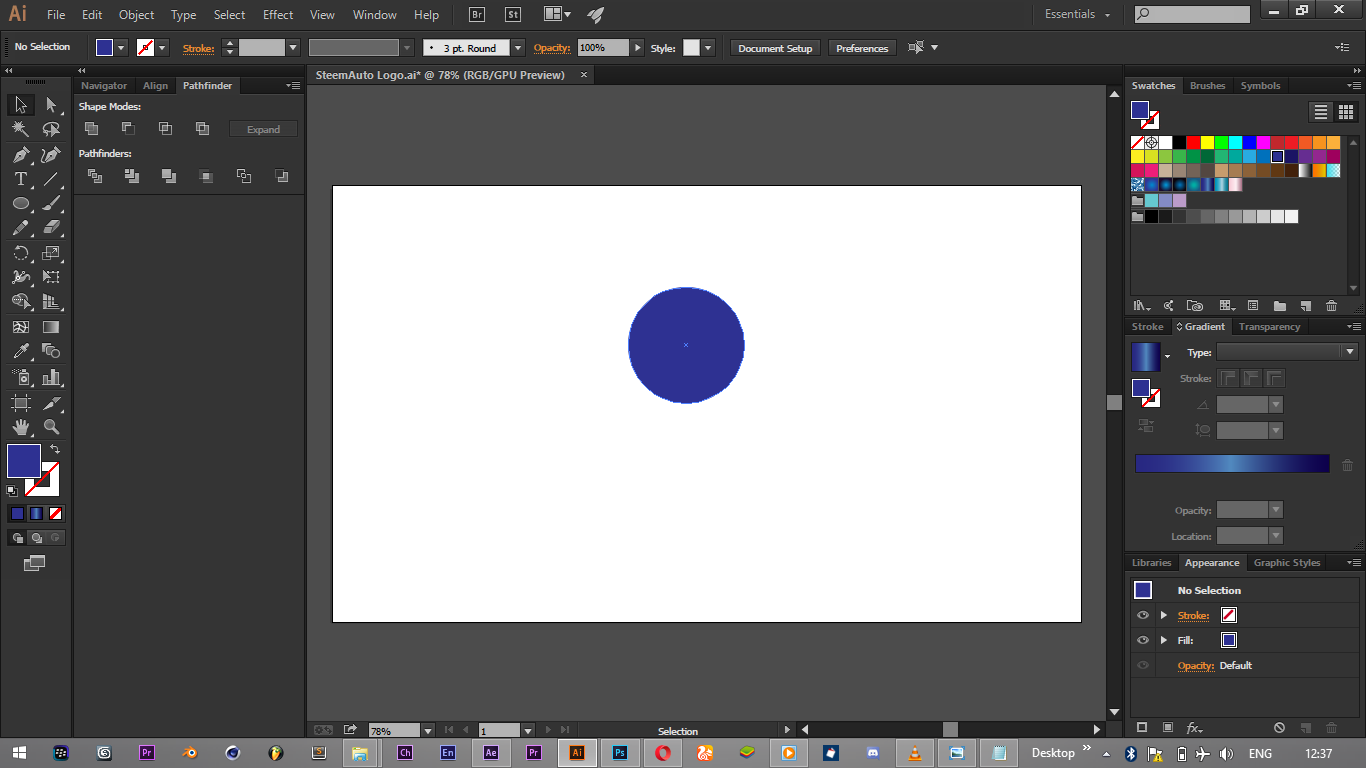Switch to the Brushes tab
Image resolution: width=1366 pixels, height=768 pixels.
(1207, 86)
